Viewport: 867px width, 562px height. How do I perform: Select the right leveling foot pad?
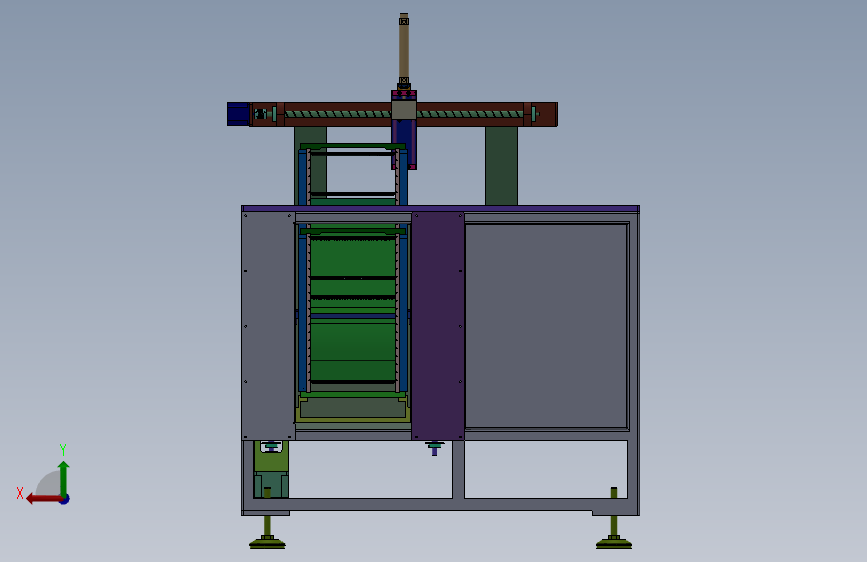pos(614,543)
